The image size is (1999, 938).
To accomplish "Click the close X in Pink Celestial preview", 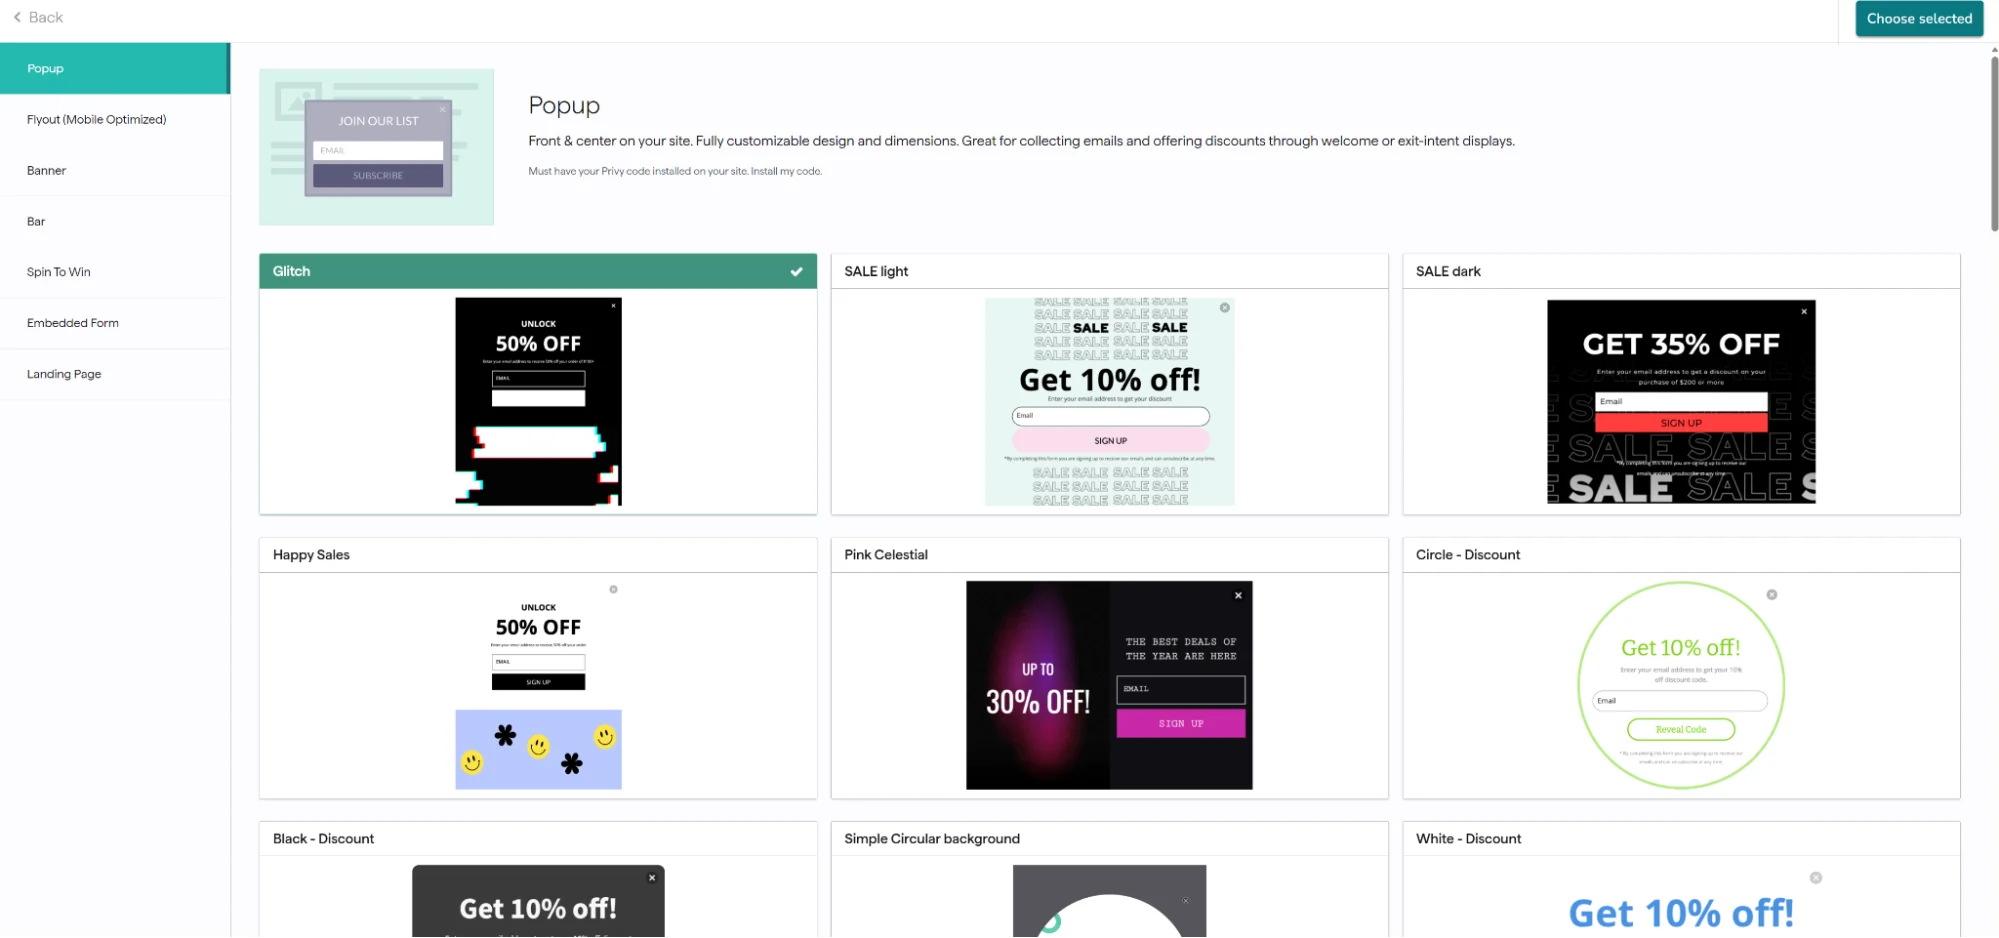I will tap(1238, 595).
